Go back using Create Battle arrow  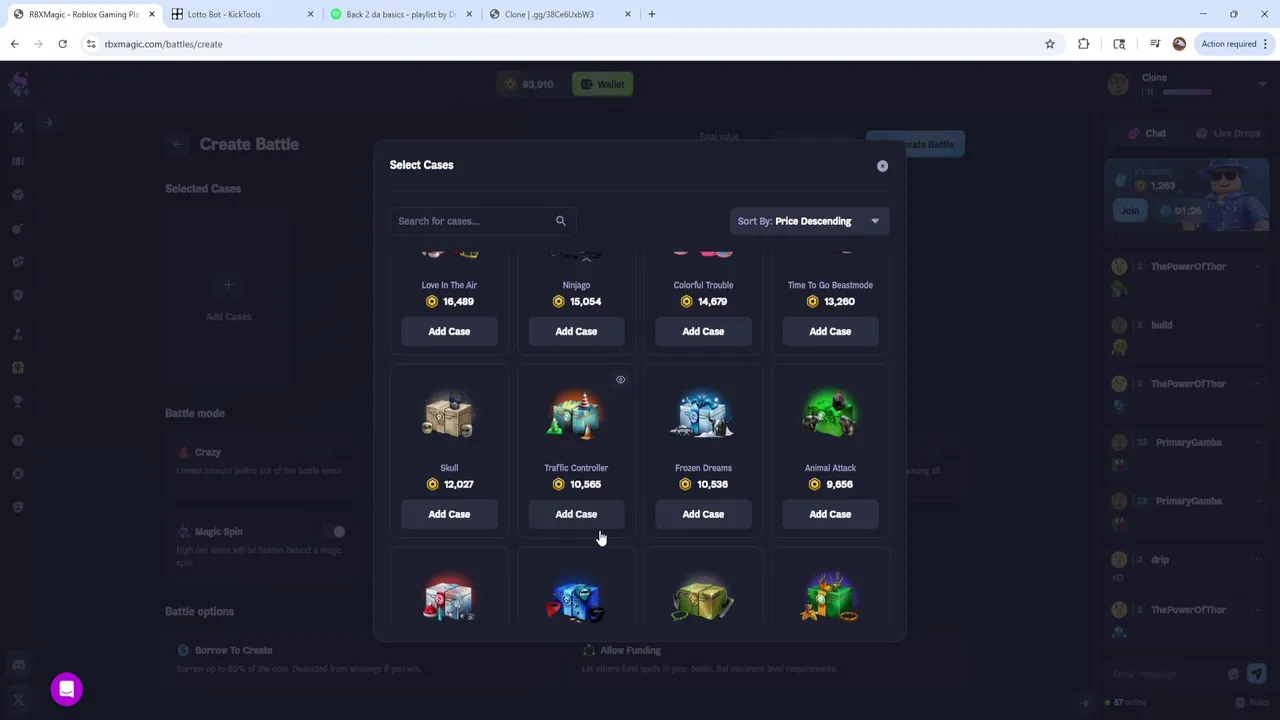(x=177, y=144)
